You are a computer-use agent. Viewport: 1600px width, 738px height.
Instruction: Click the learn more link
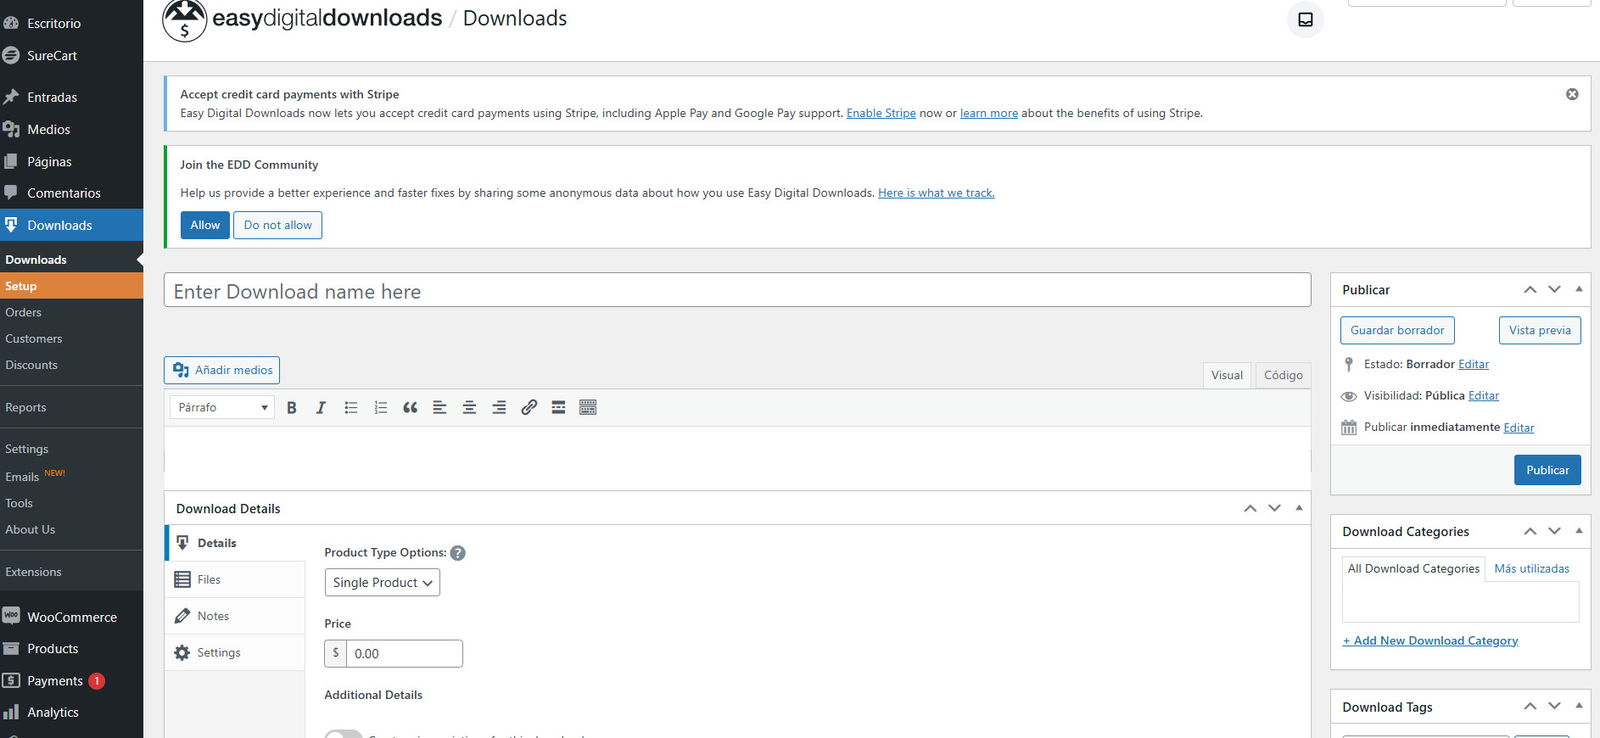point(989,113)
